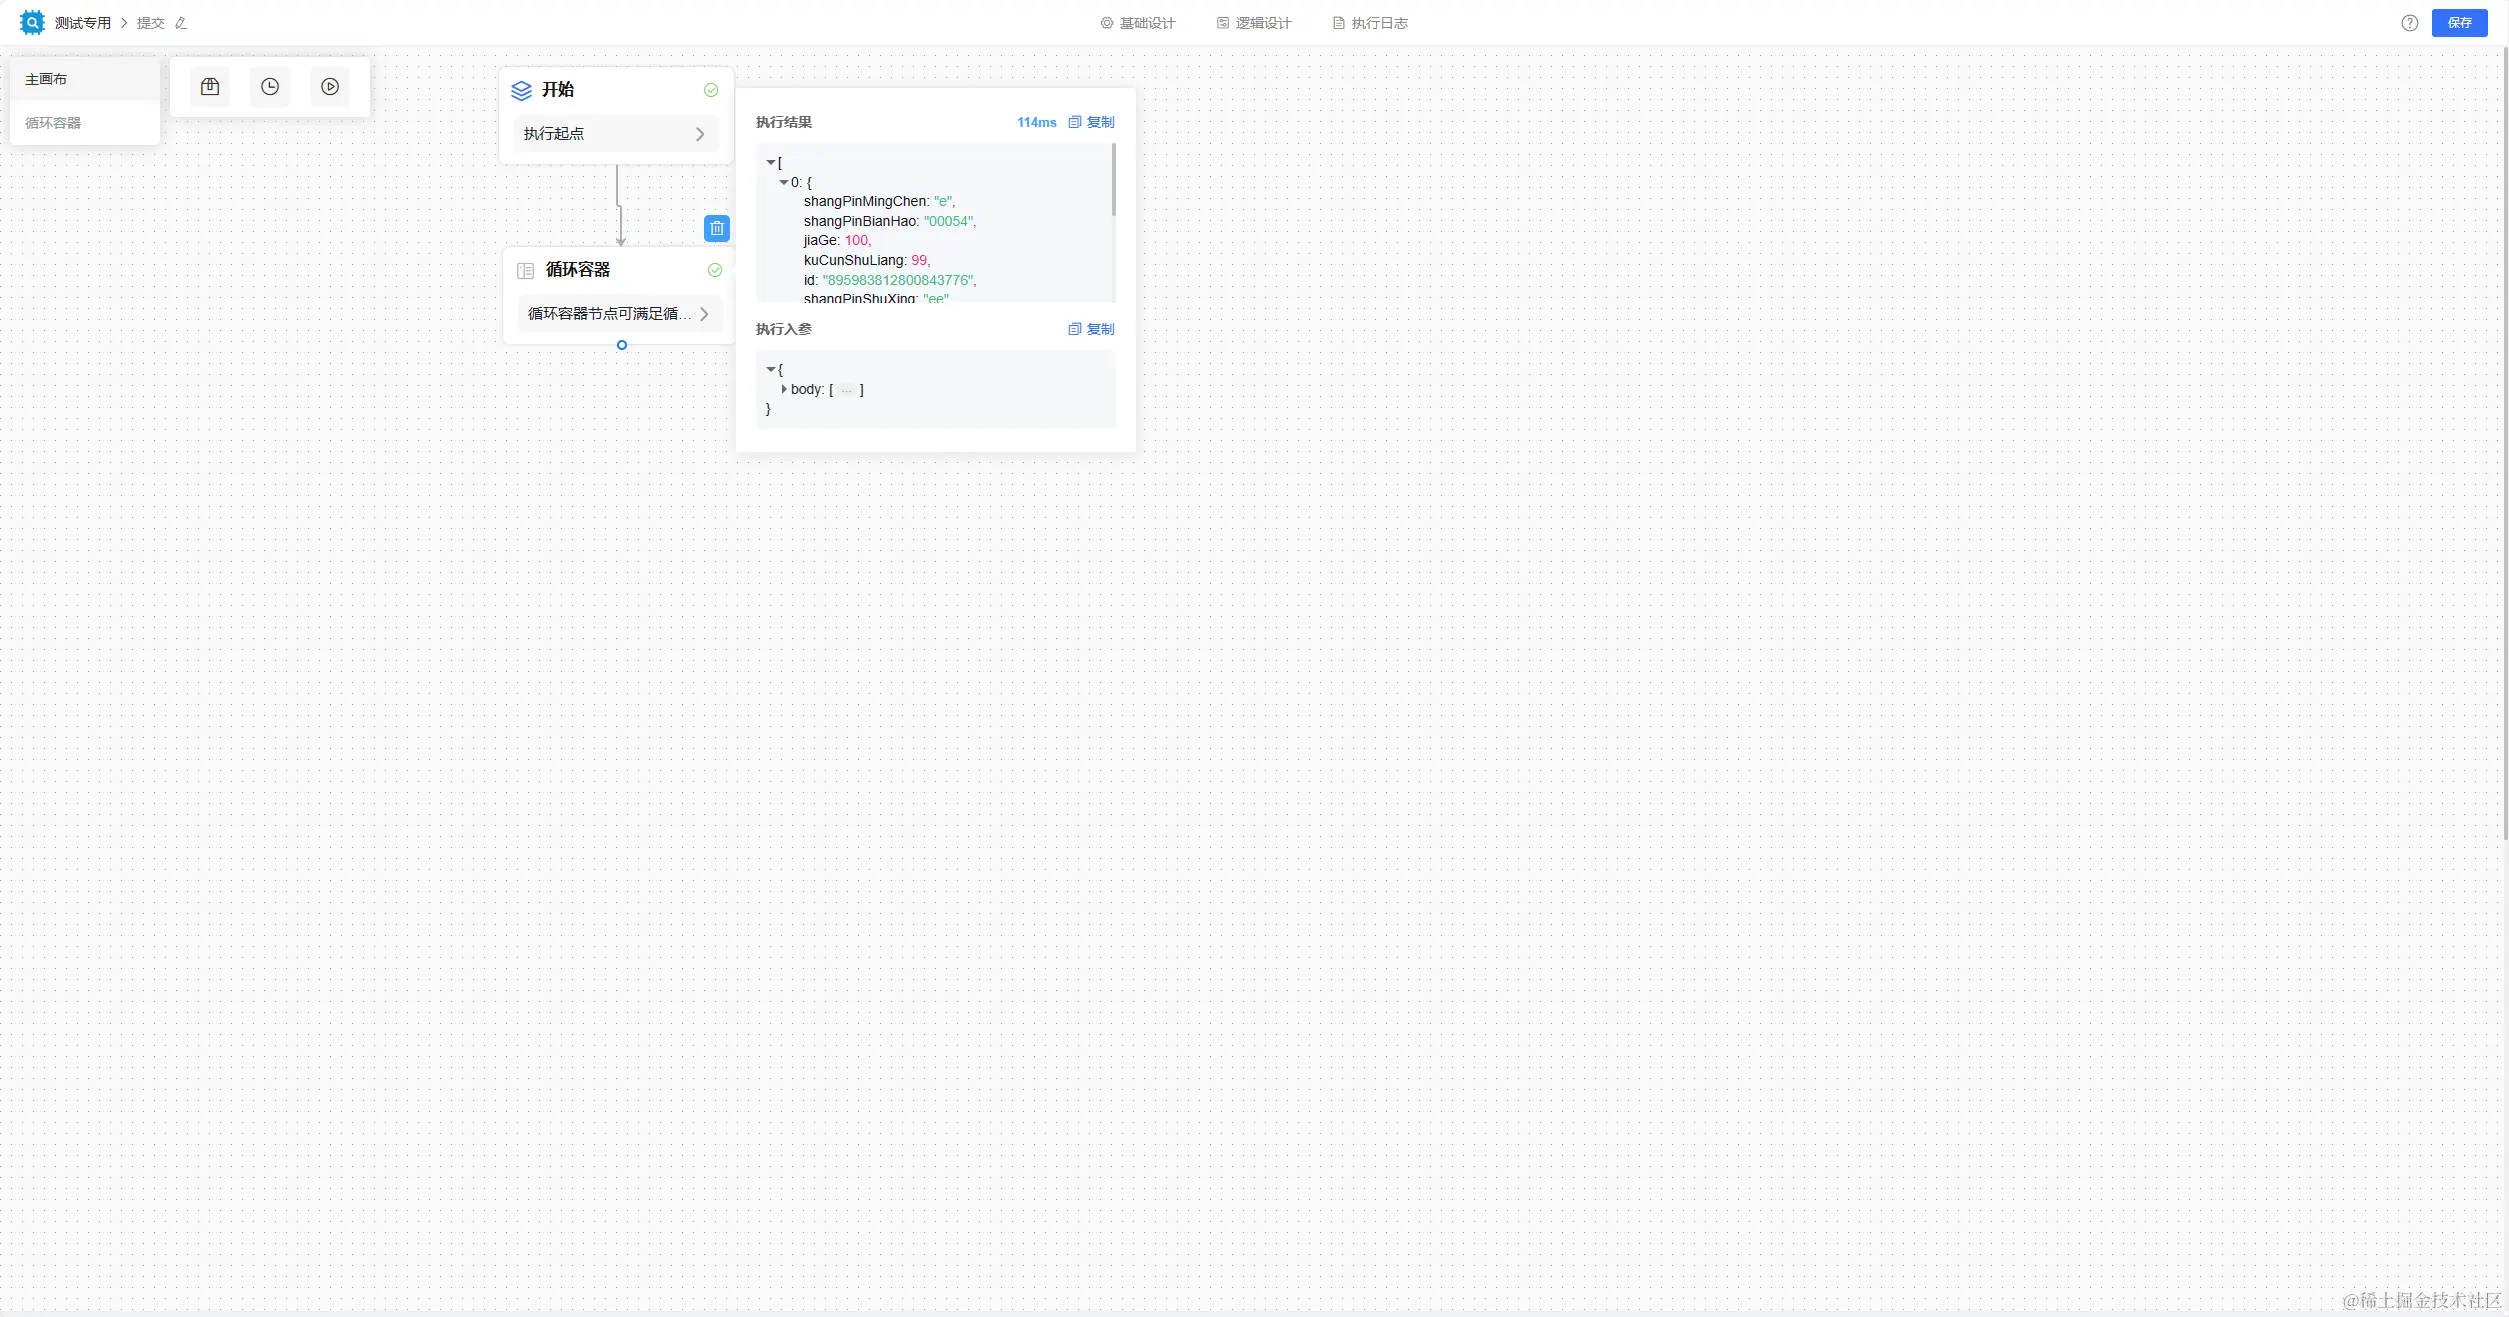This screenshot has width=2509, height=1317.
Task: Collapse the item 0 object in 执行结果
Action: [x=784, y=182]
